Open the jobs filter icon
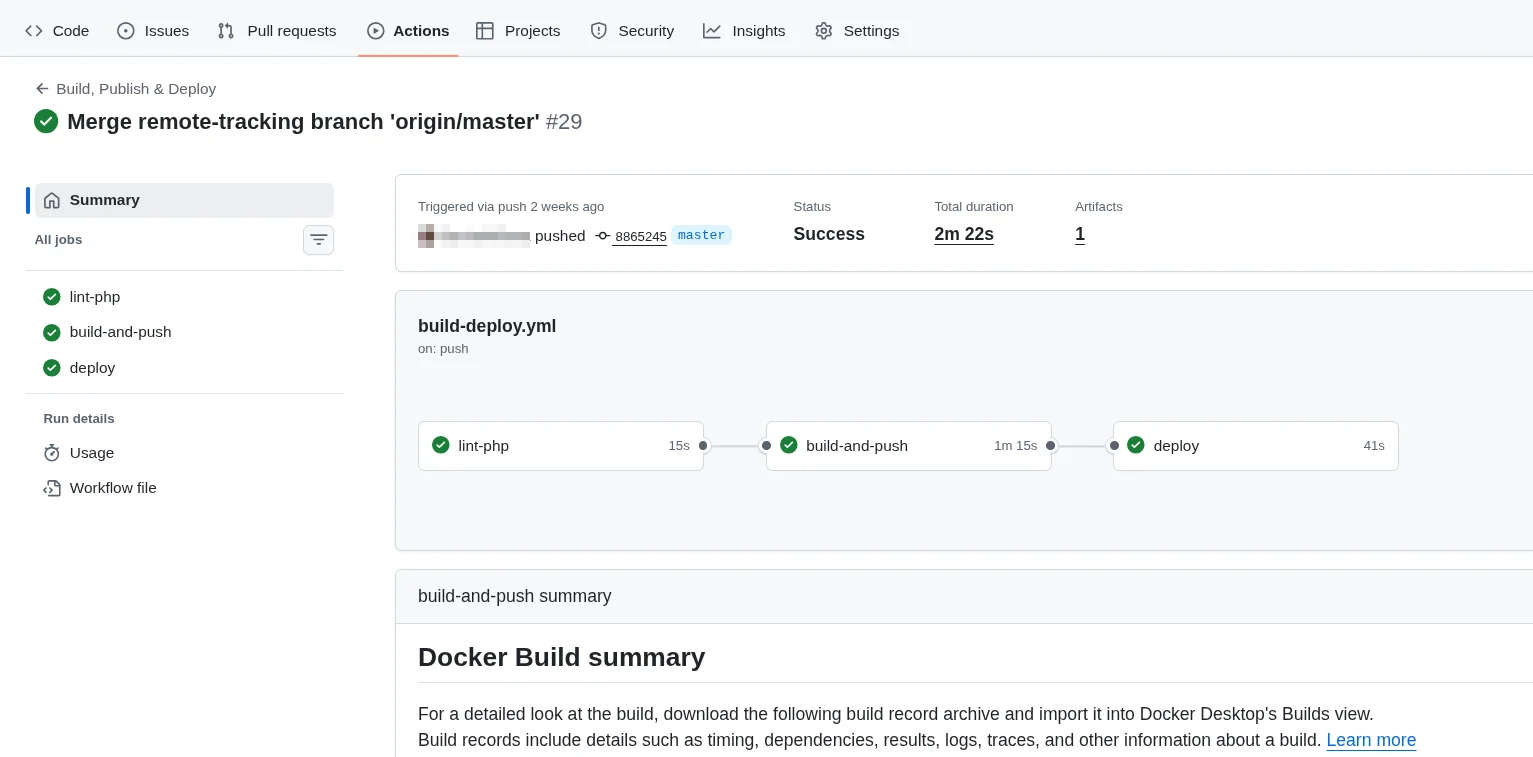 tap(318, 240)
